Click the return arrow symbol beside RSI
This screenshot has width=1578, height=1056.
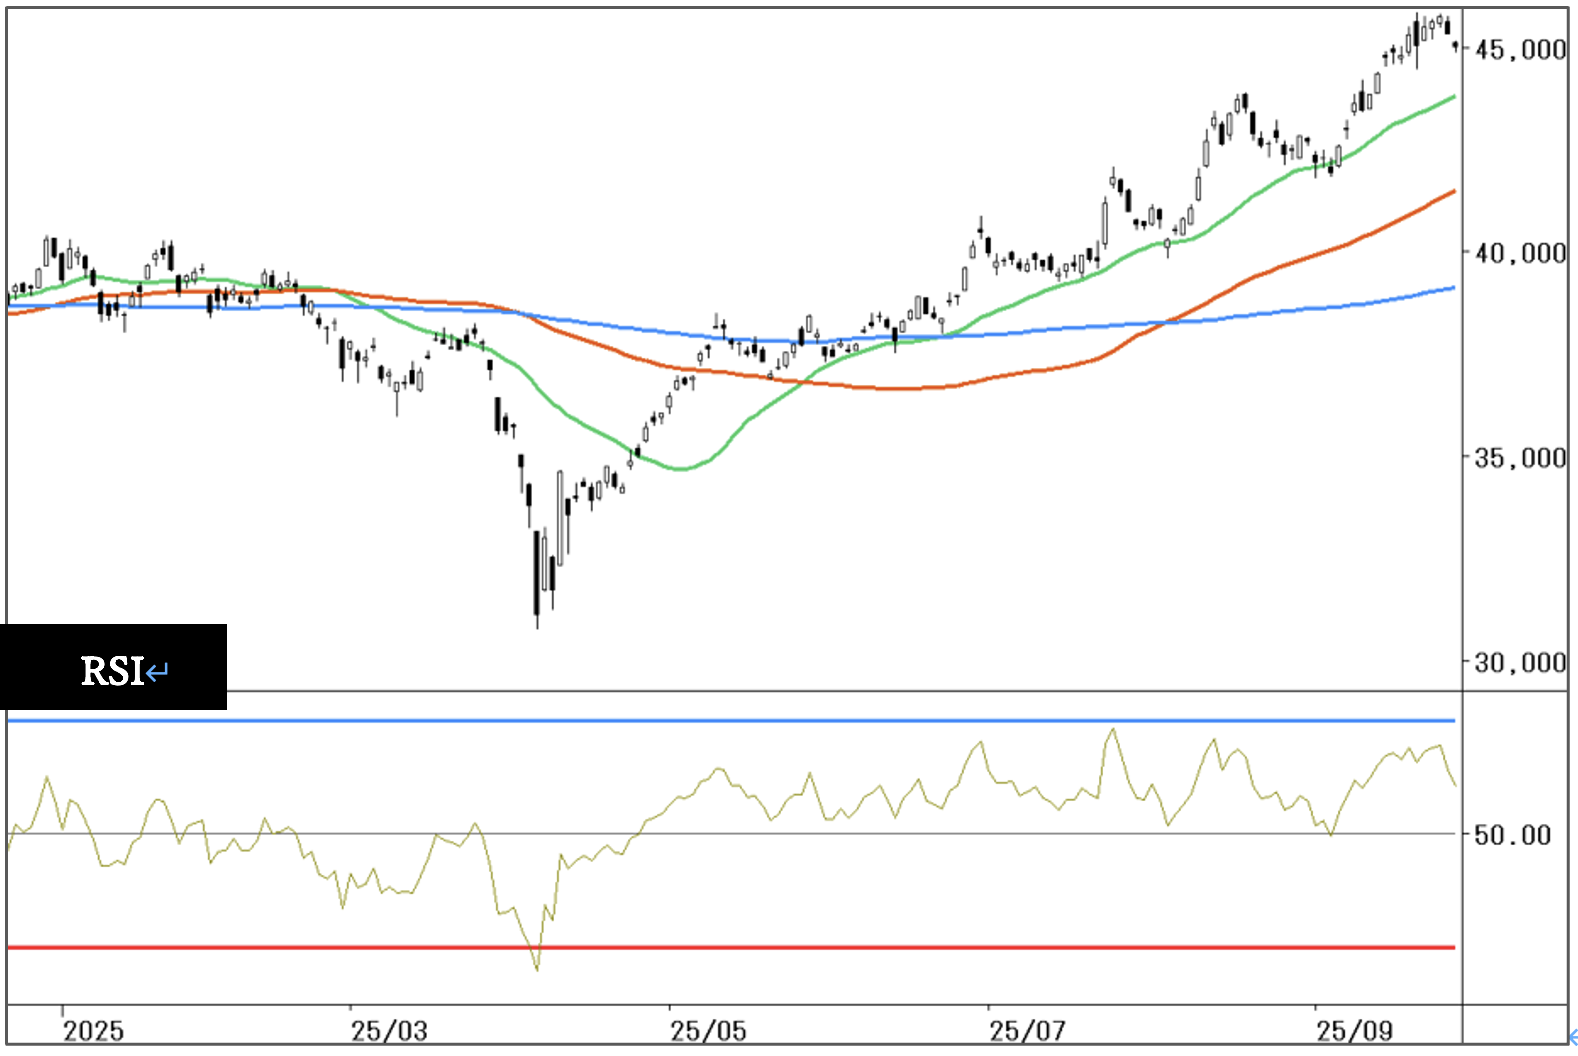pyautogui.click(x=157, y=671)
